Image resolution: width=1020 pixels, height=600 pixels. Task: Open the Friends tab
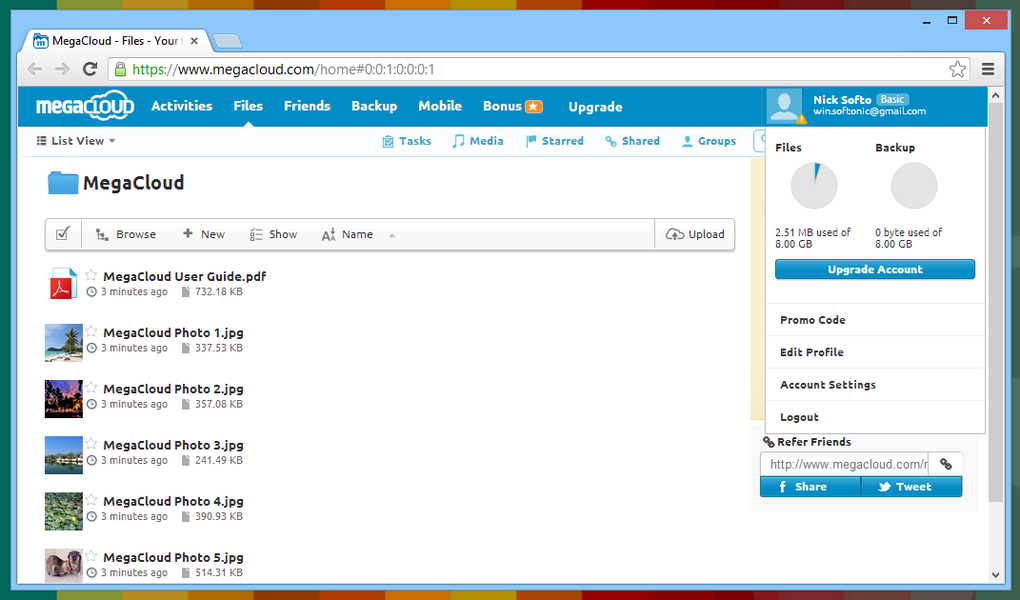point(307,106)
